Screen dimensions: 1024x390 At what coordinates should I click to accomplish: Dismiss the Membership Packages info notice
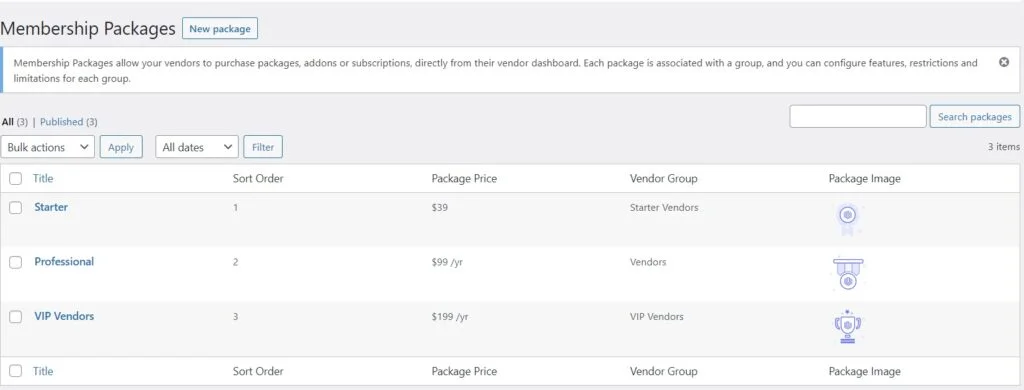(1004, 63)
